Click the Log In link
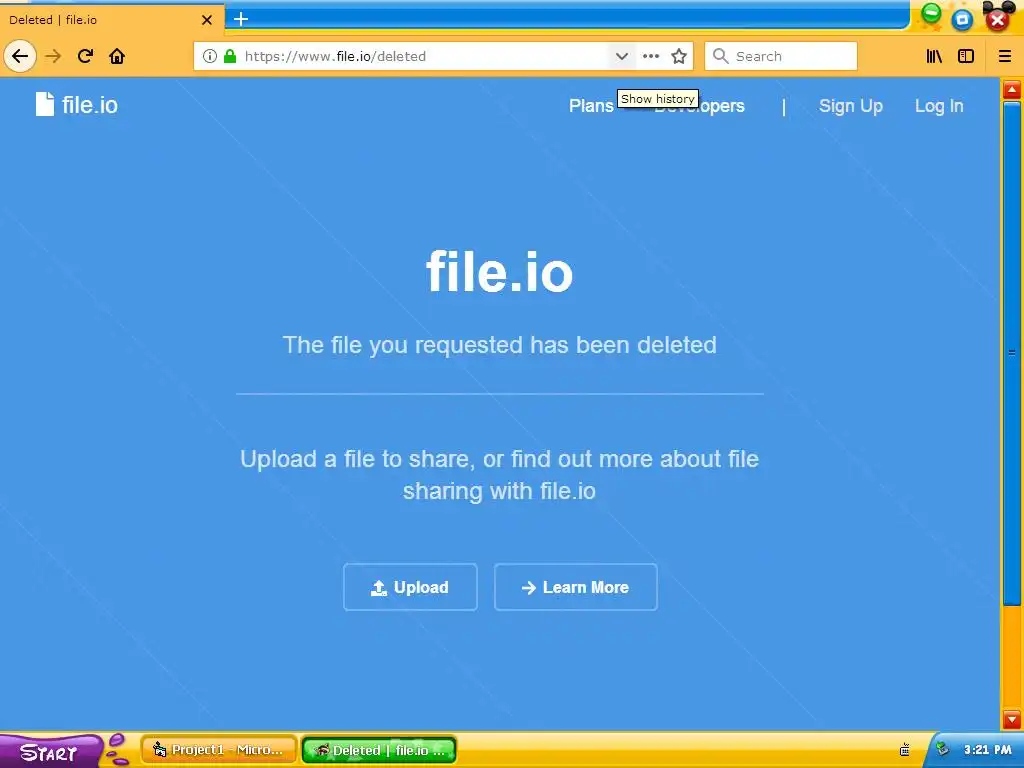 coord(938,106)
